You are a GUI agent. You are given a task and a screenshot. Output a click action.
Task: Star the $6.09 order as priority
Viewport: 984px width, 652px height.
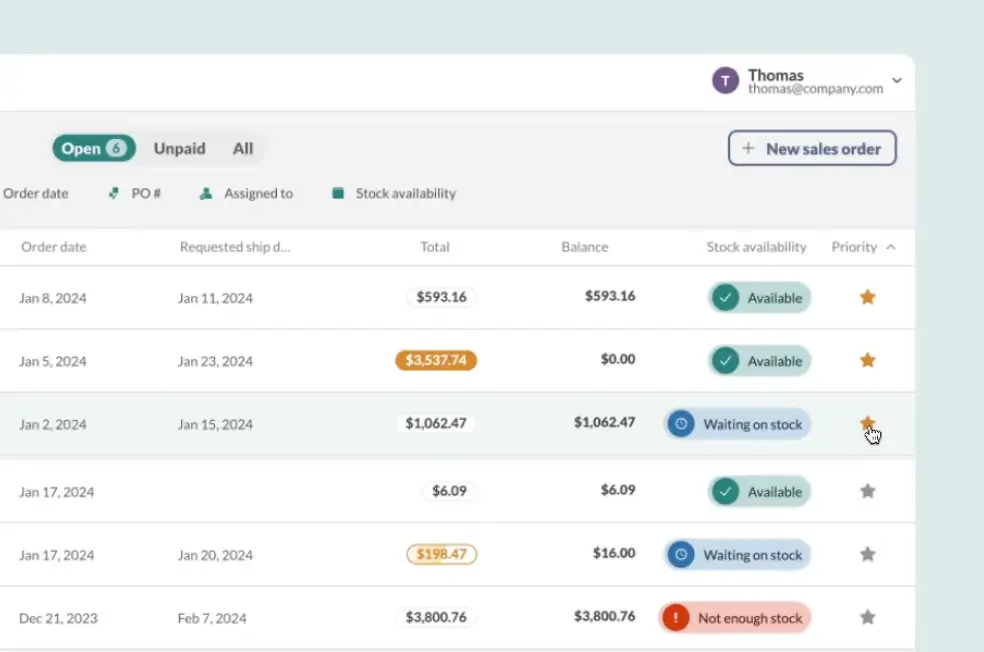tap(868, 491)
